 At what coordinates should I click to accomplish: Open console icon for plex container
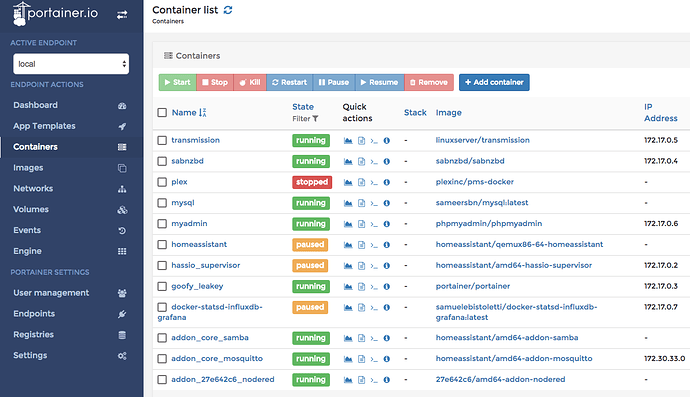(x=374, y=183)
